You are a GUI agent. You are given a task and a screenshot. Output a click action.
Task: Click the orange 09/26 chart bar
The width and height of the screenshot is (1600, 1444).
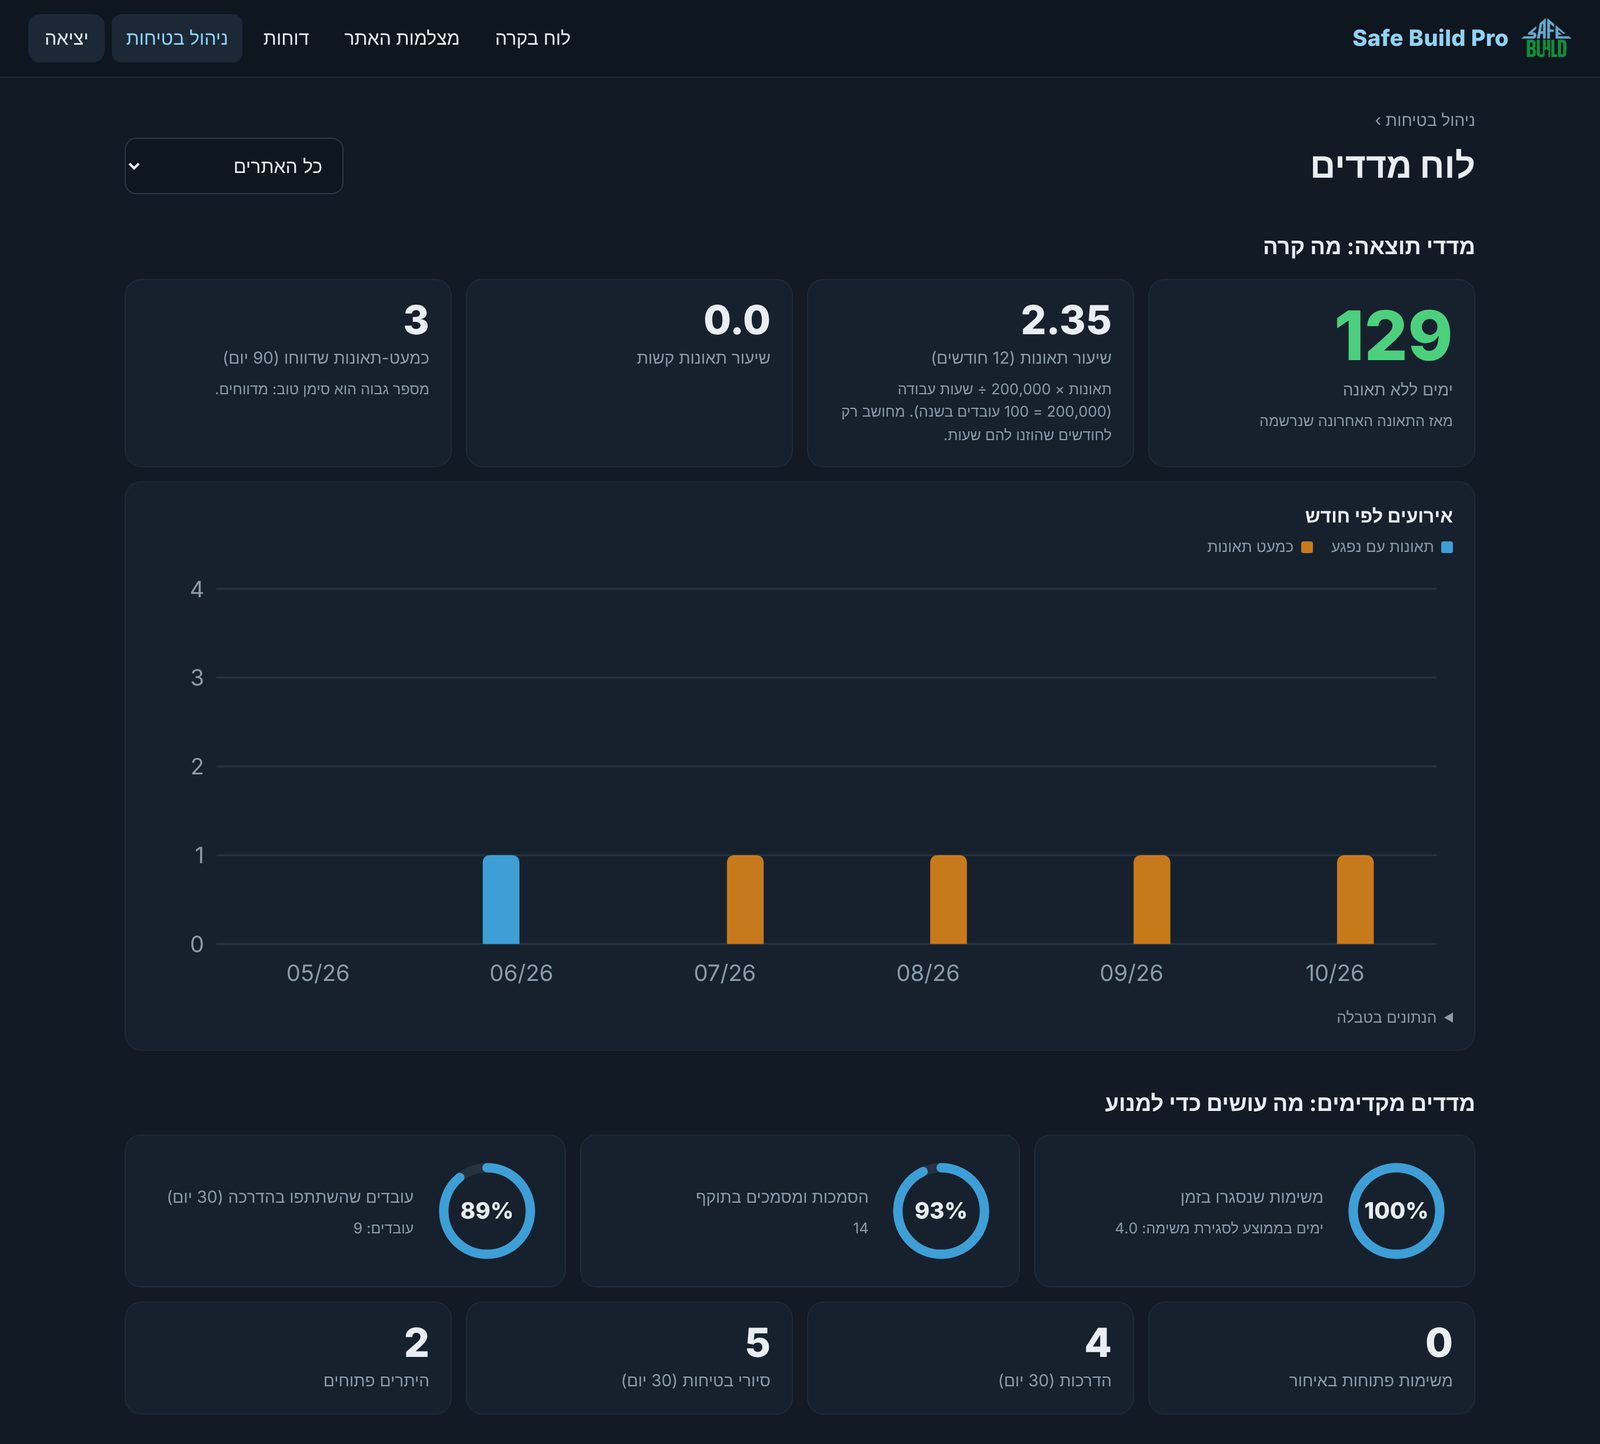coord(1152,899)
